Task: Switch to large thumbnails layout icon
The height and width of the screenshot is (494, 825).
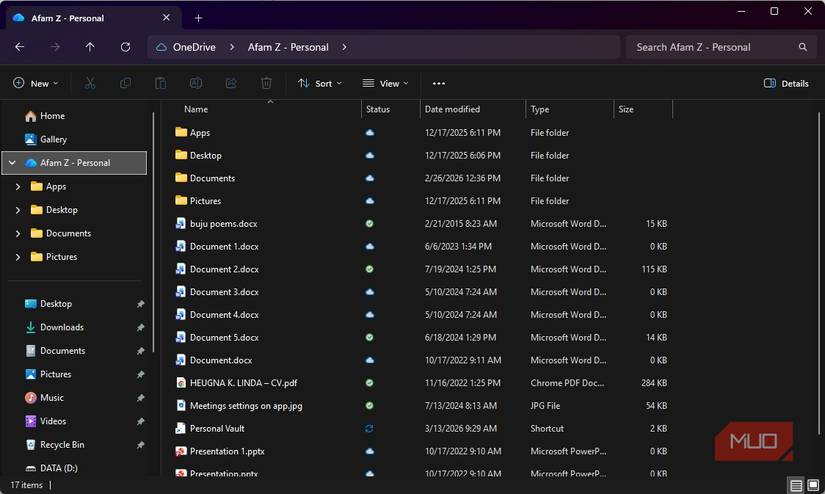Action: (x=813, y=485)
